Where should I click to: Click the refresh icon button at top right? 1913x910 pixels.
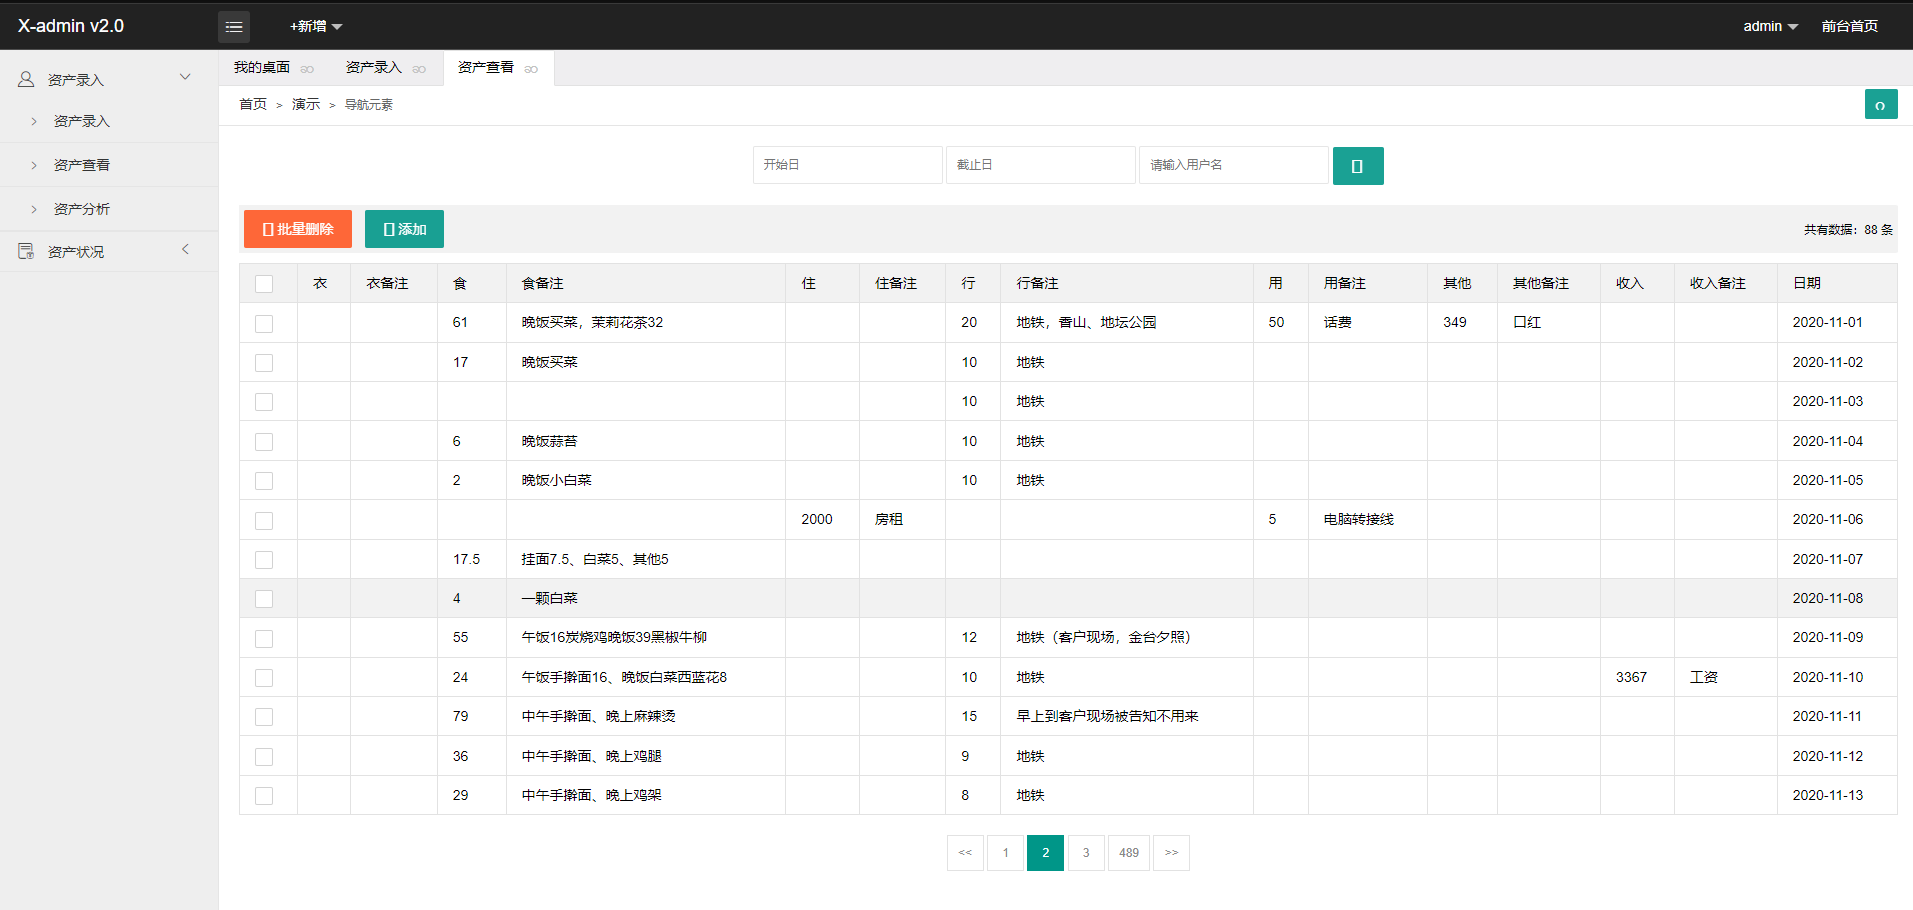(1881, 104)
